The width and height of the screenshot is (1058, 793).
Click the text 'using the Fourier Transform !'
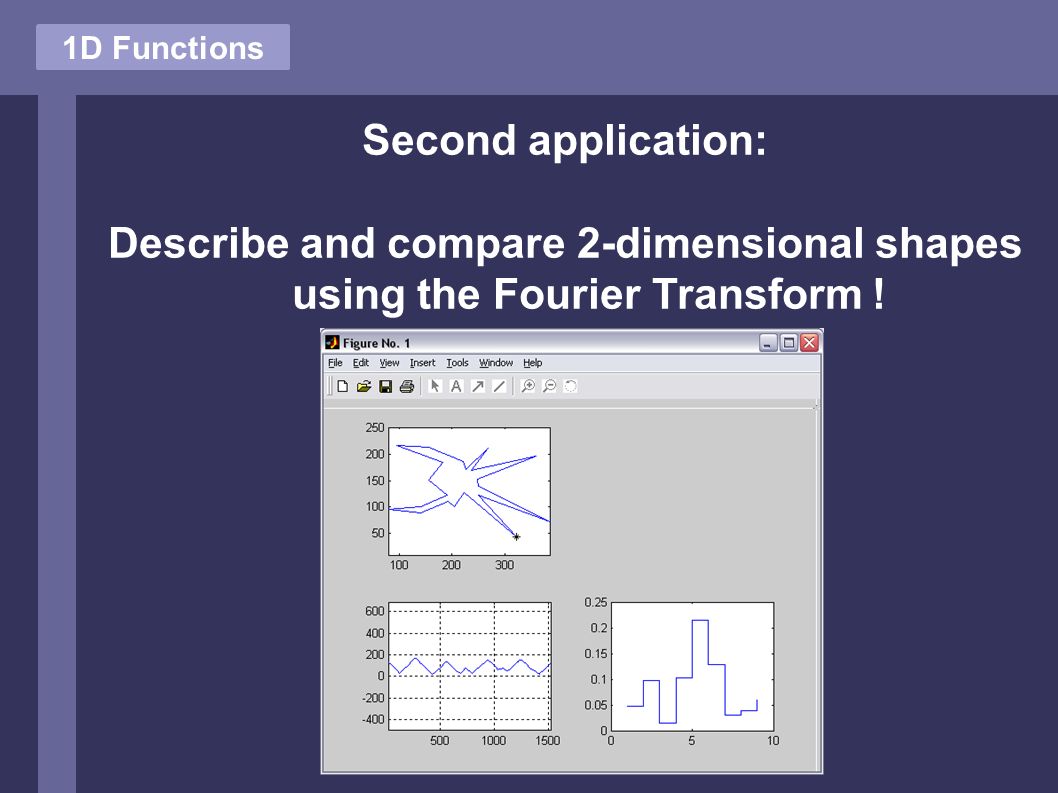(x=588, y=294)
